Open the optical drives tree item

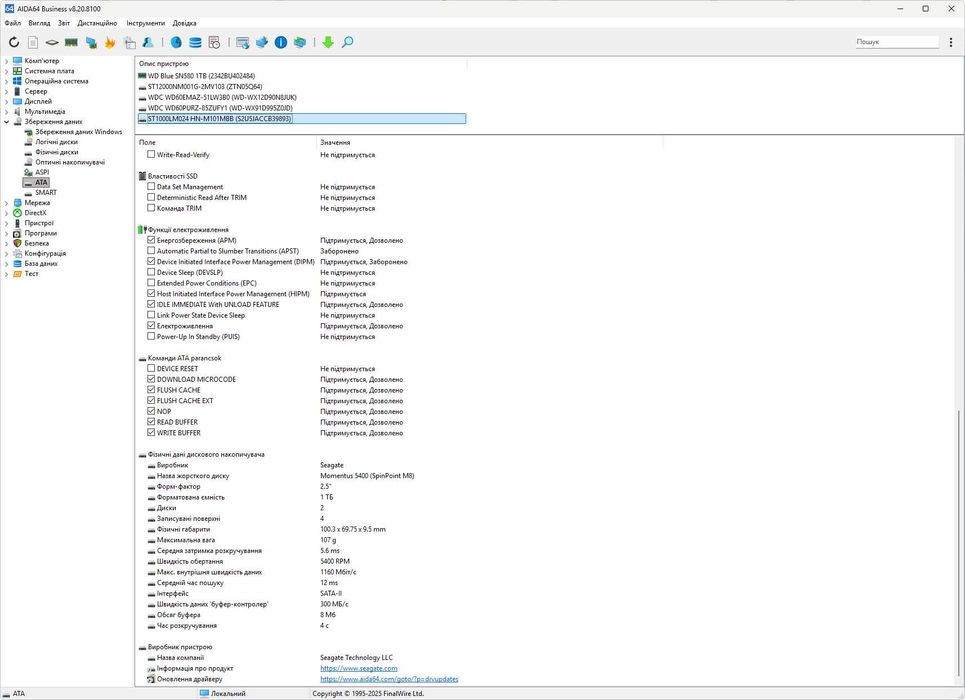click(x=70, y=162)
